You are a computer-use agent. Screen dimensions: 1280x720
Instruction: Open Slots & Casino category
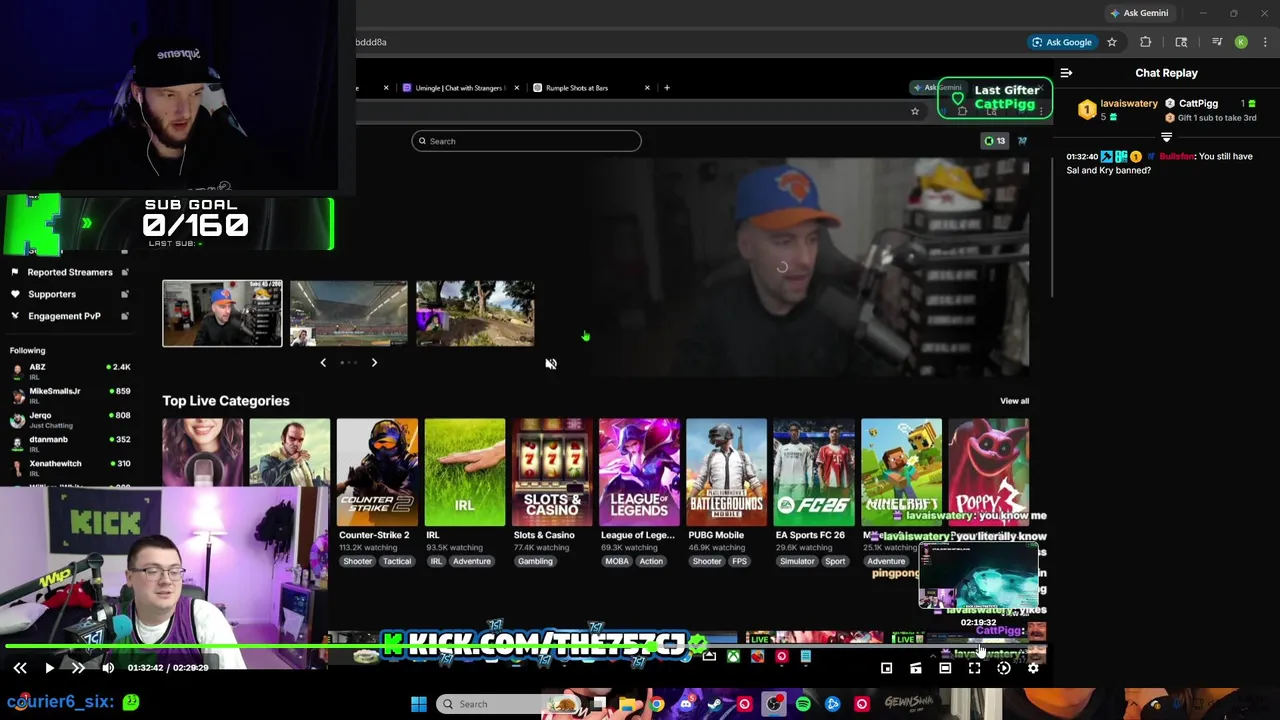(x=552, y=472)
